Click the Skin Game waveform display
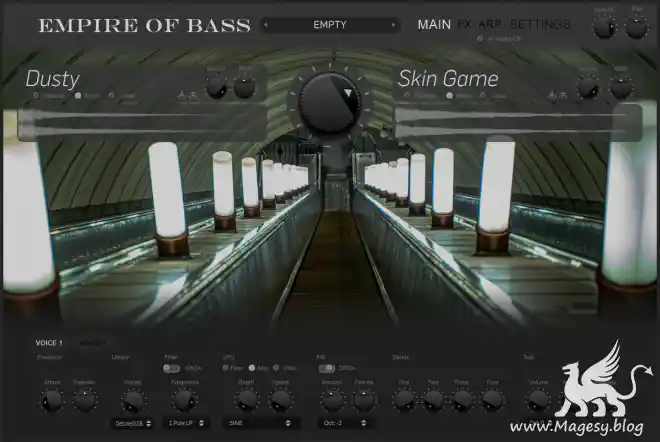Image resolution: width=660 pixels, height=442 pixels. pos(518,123)
